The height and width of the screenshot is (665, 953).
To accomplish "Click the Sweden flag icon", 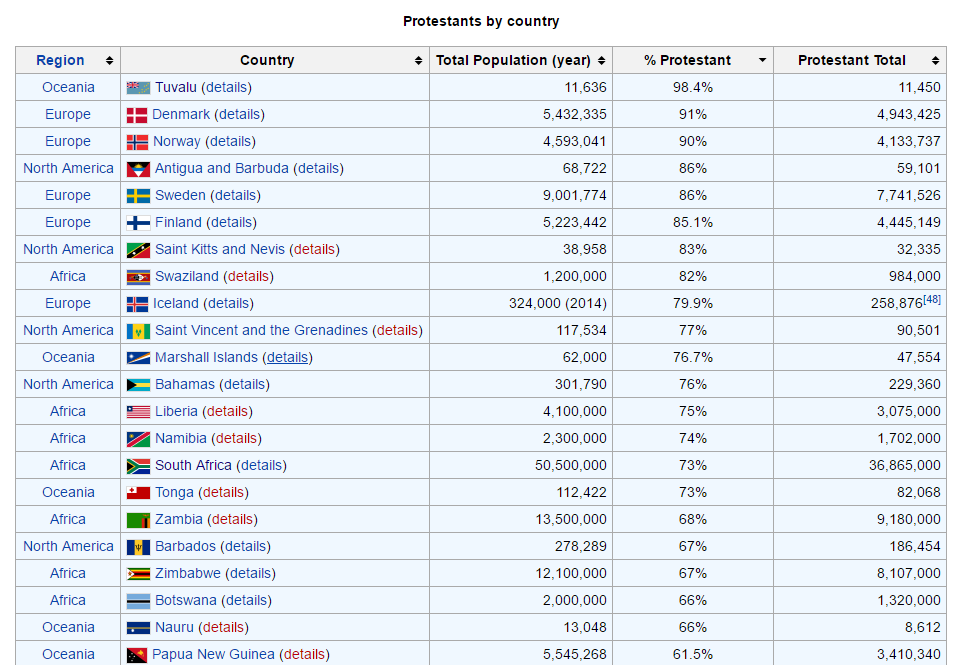I will (x=138, y=196).
